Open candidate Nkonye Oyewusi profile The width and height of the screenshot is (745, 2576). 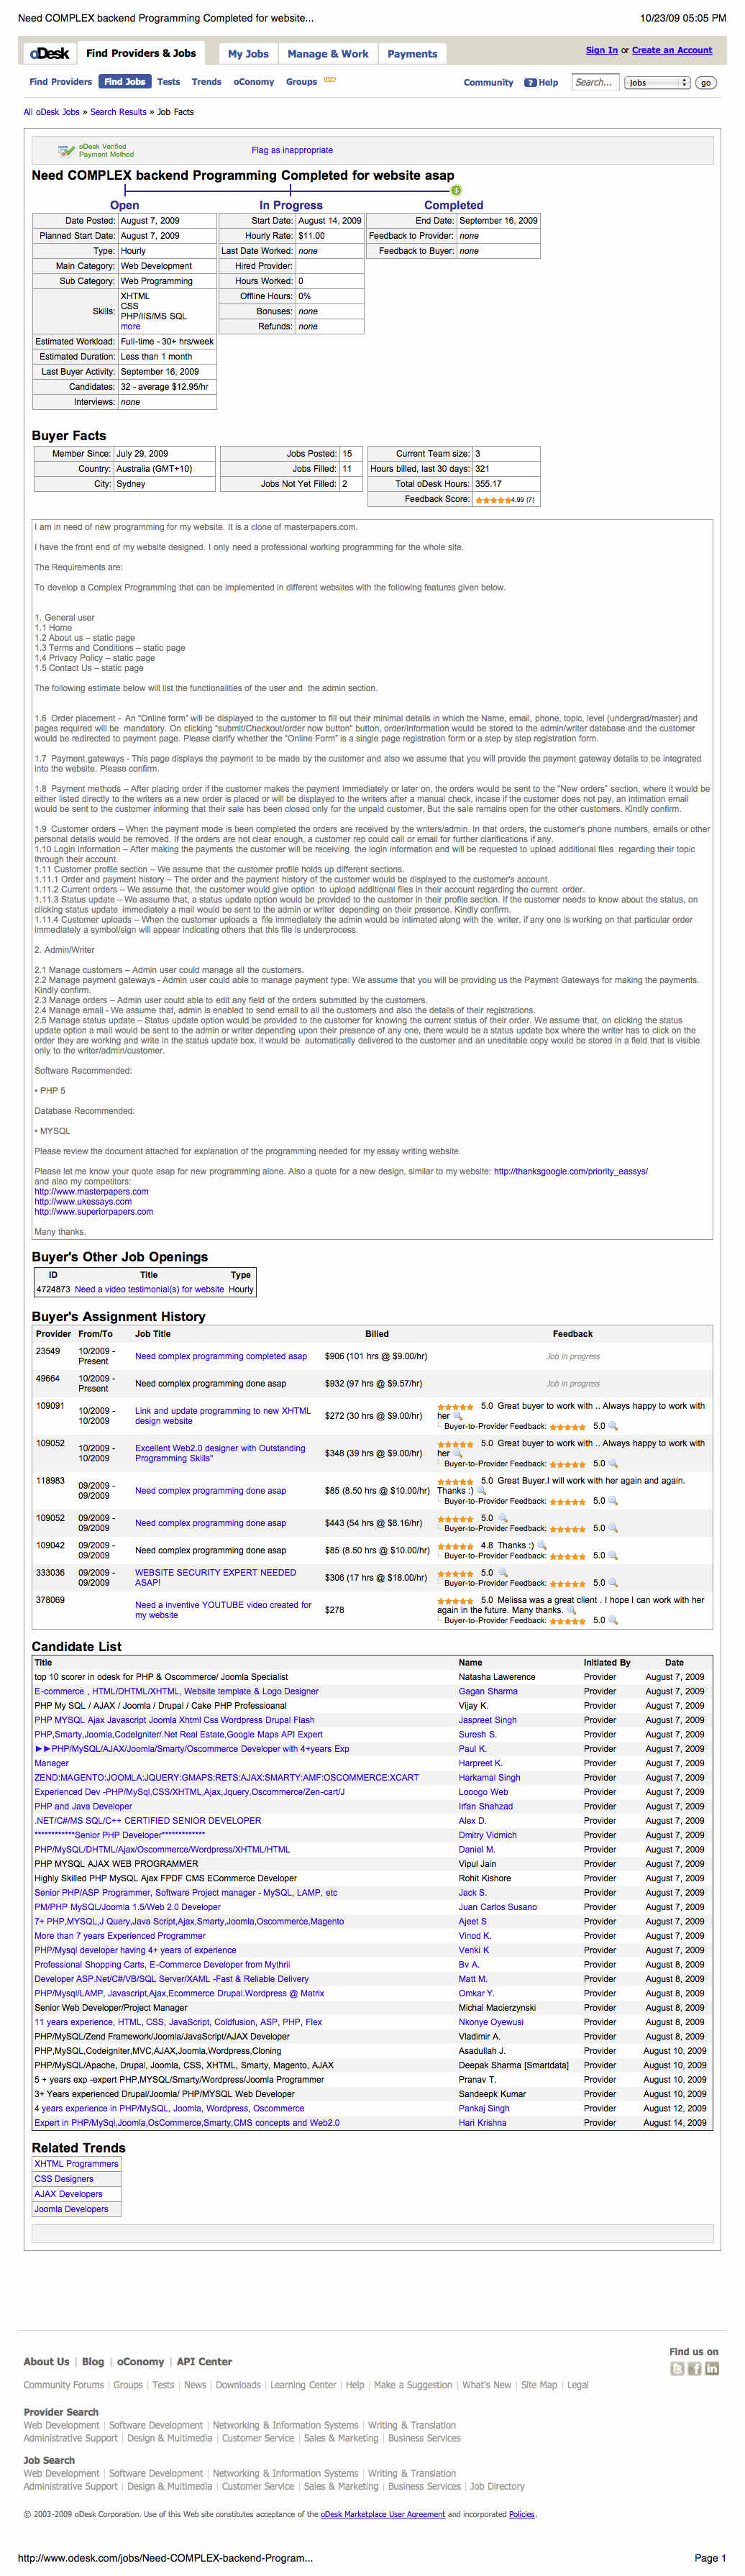[x=490, y=2022]
